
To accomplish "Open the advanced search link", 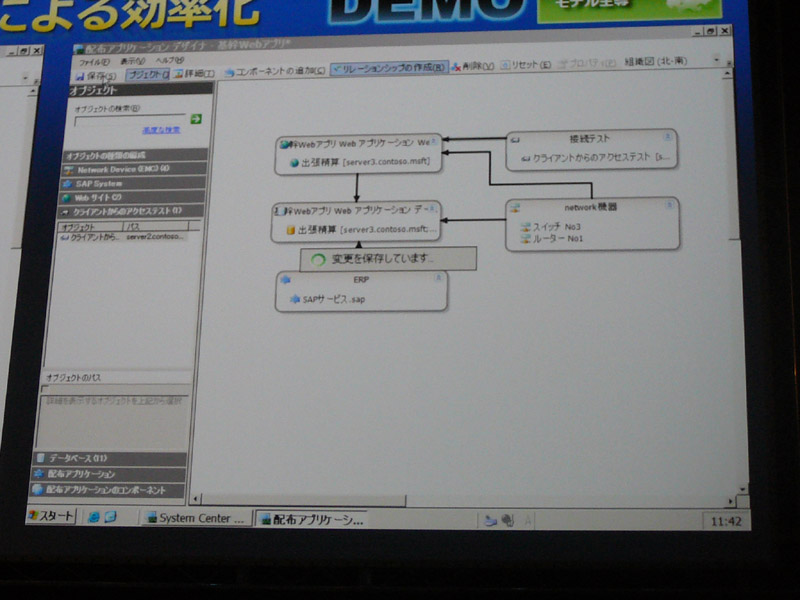I will point(161,130).
